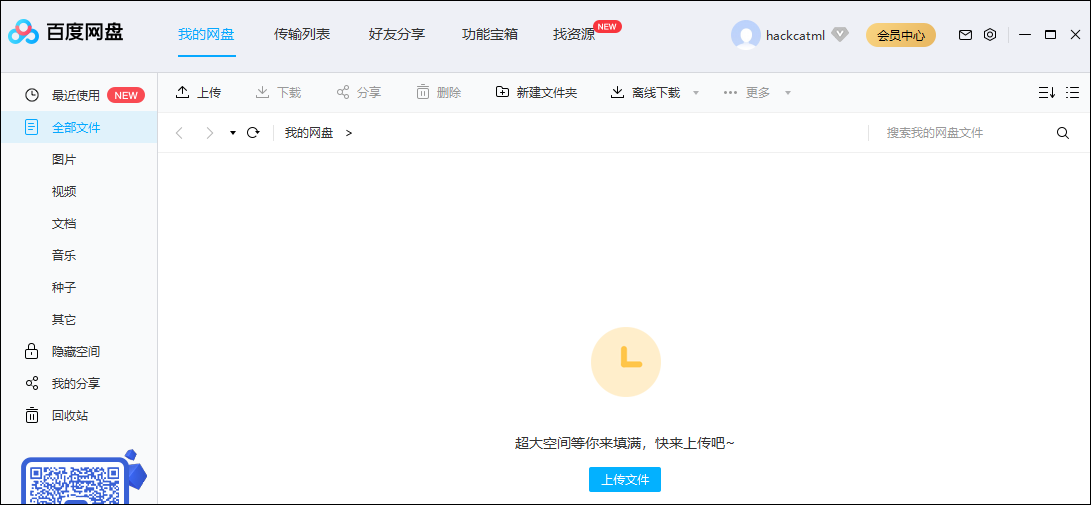
Task: Click the 最近使用 sidebar label
Action: click(x=76, y=95)
